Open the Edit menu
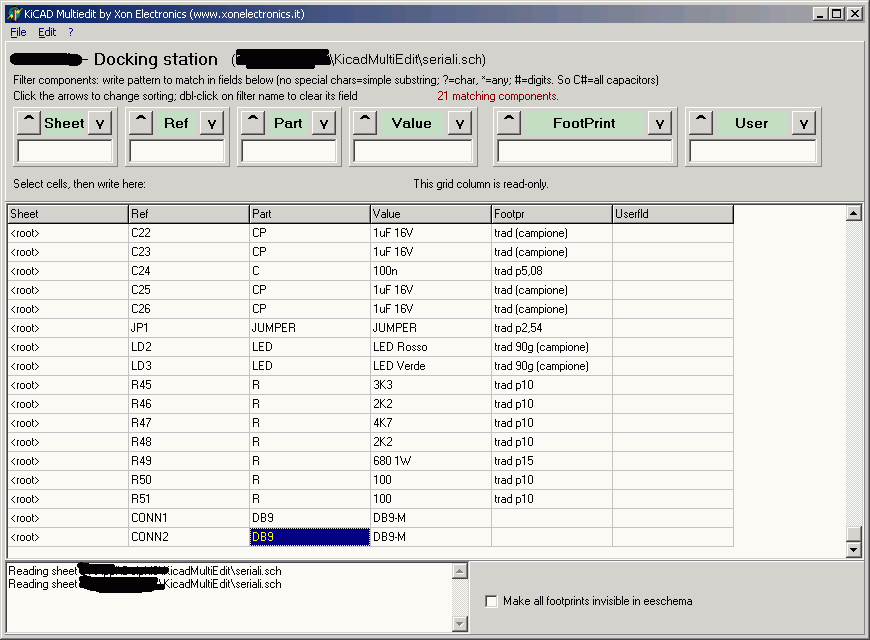 click(47, 32)
